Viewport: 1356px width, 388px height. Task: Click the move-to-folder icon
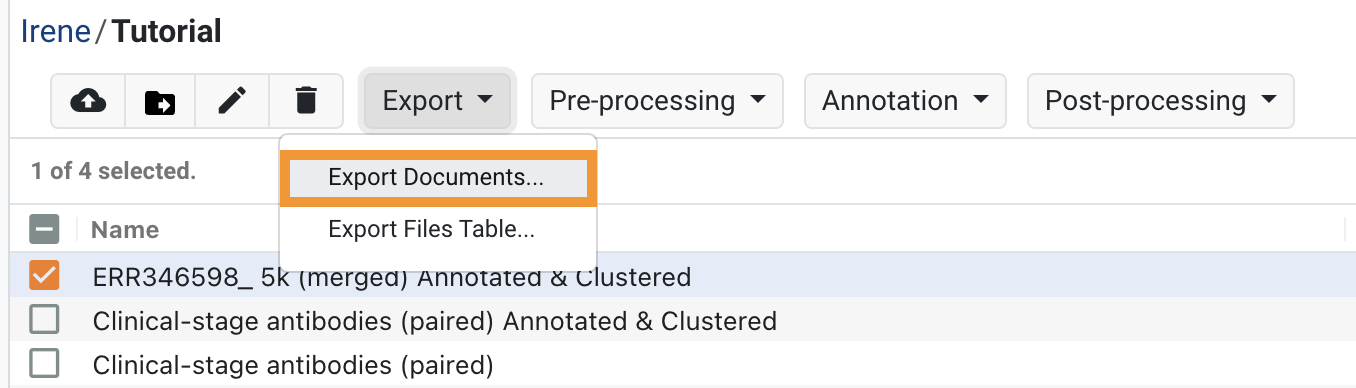click(159, 101)
